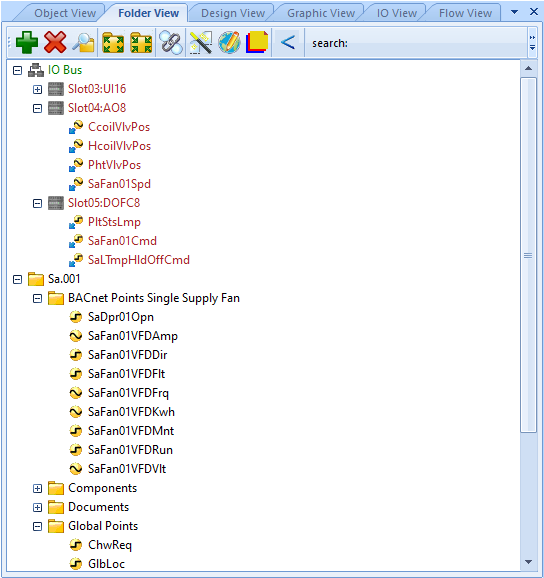The width and height of the screenshot is (544, 578).
Task: Click the IO Bus network icon
Action: pos(36,70)
